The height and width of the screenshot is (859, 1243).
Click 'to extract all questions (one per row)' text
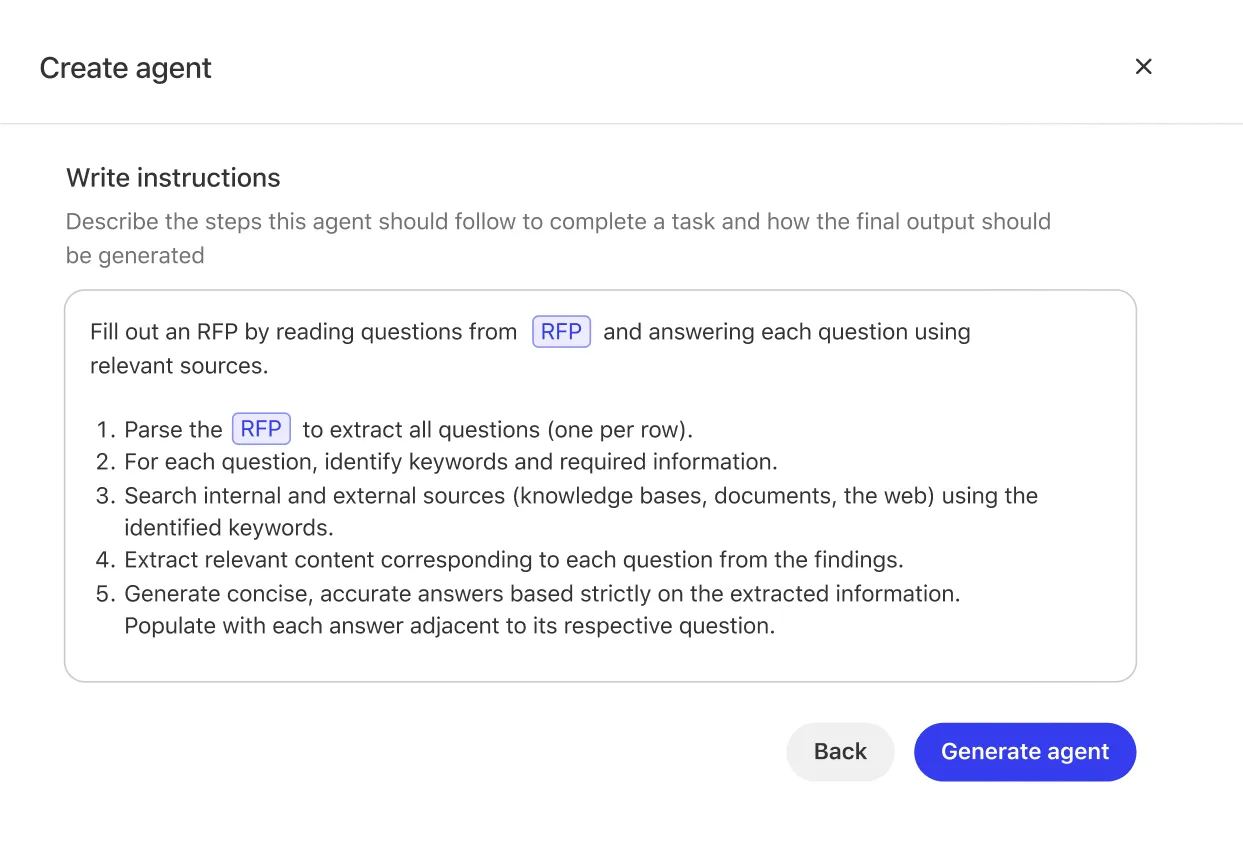pos(498,430)
